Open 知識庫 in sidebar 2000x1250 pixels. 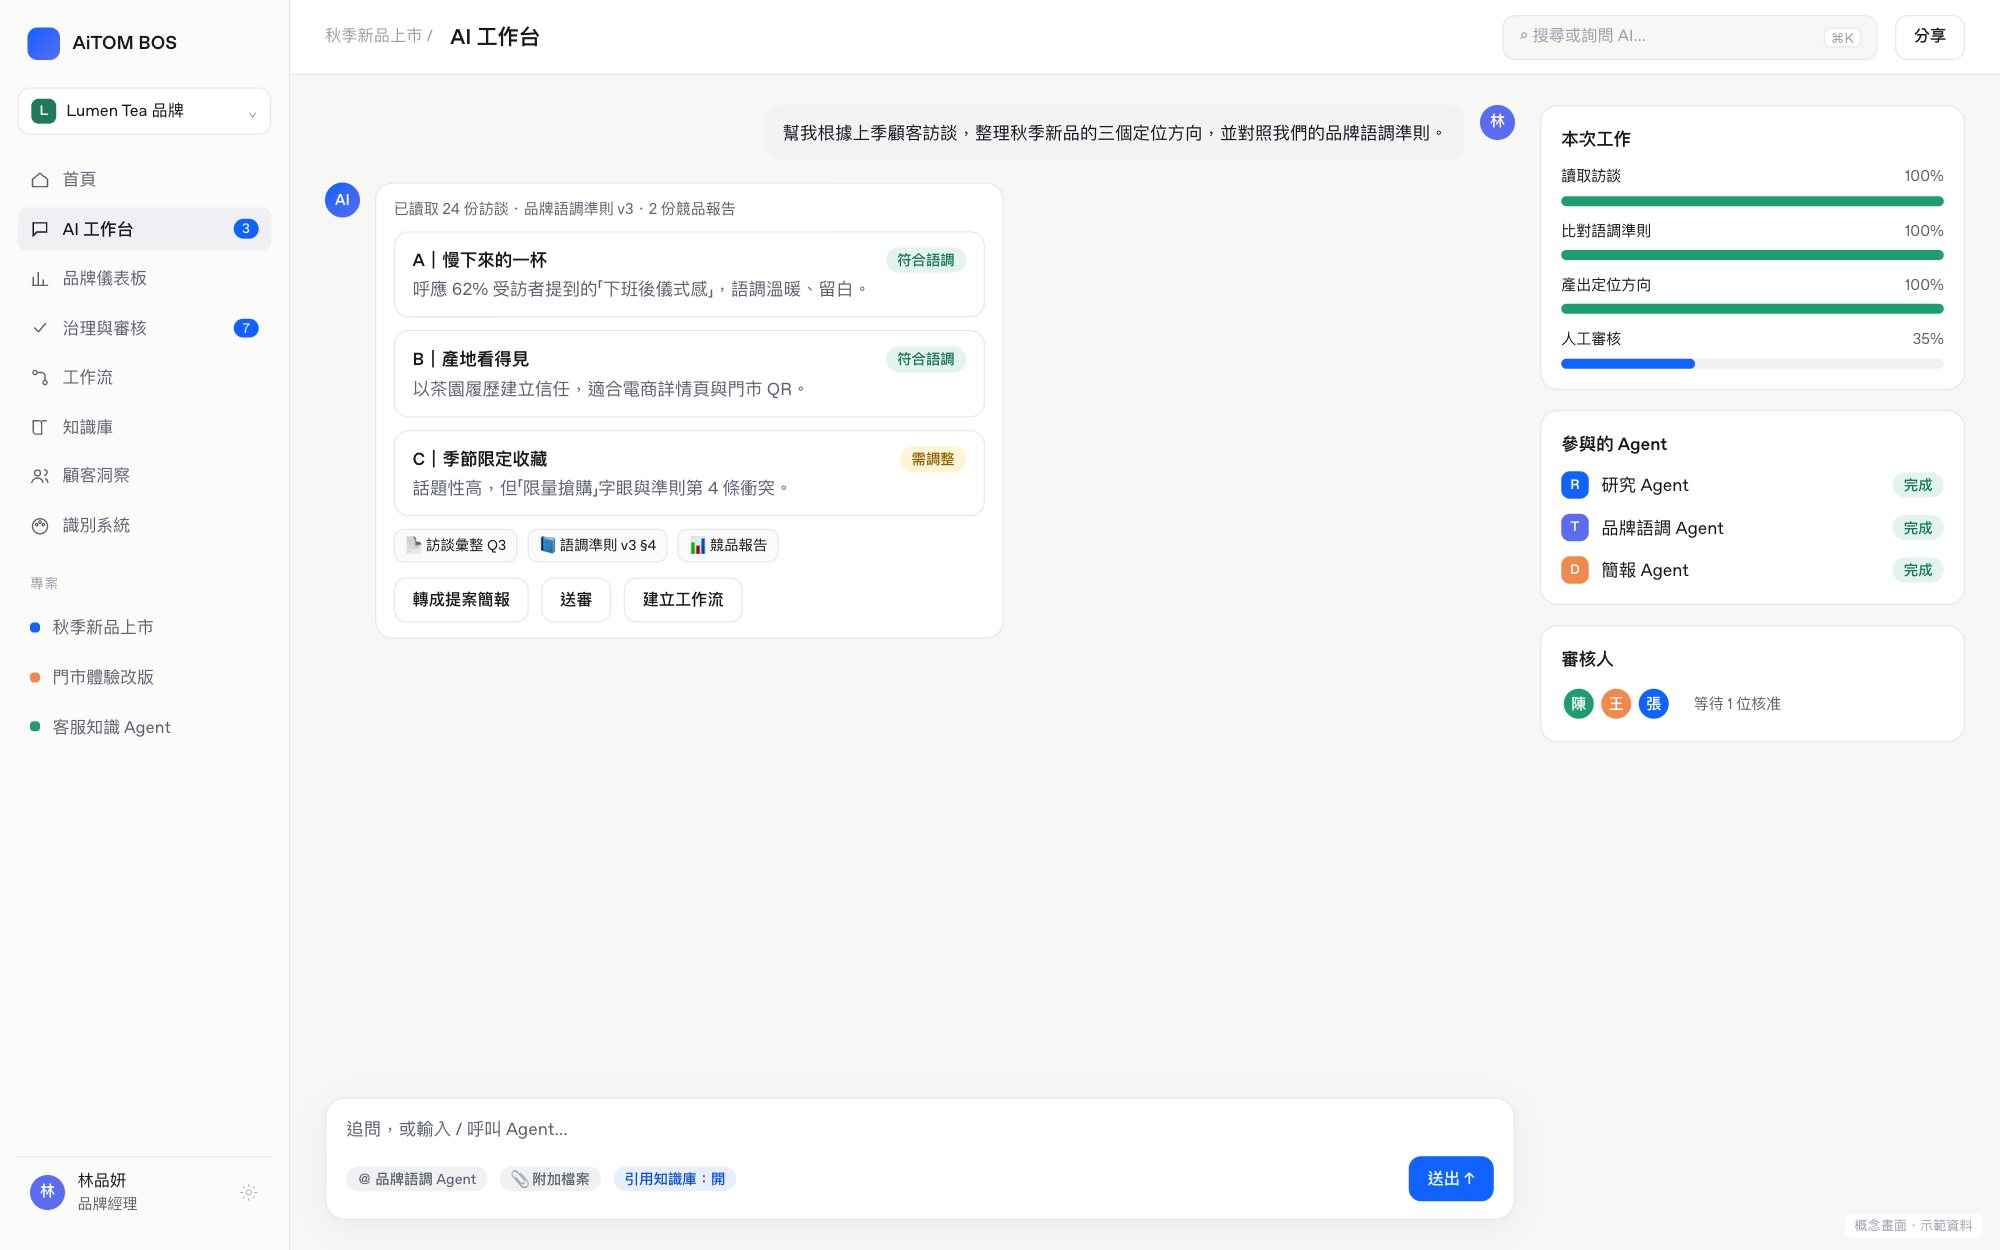point(144,427)
